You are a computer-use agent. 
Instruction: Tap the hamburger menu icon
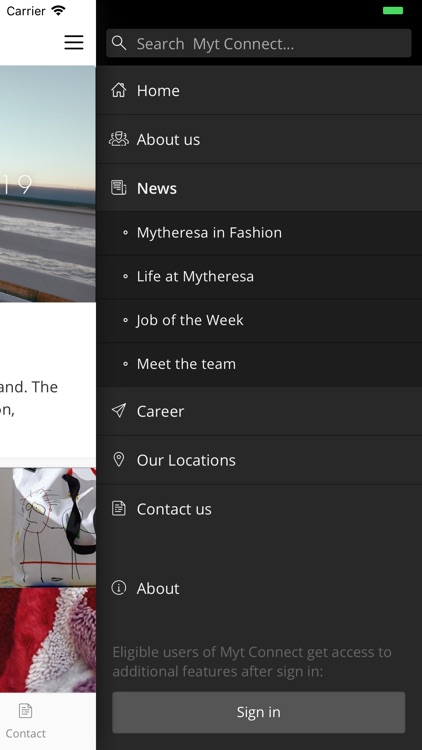(x=74, y=42)
